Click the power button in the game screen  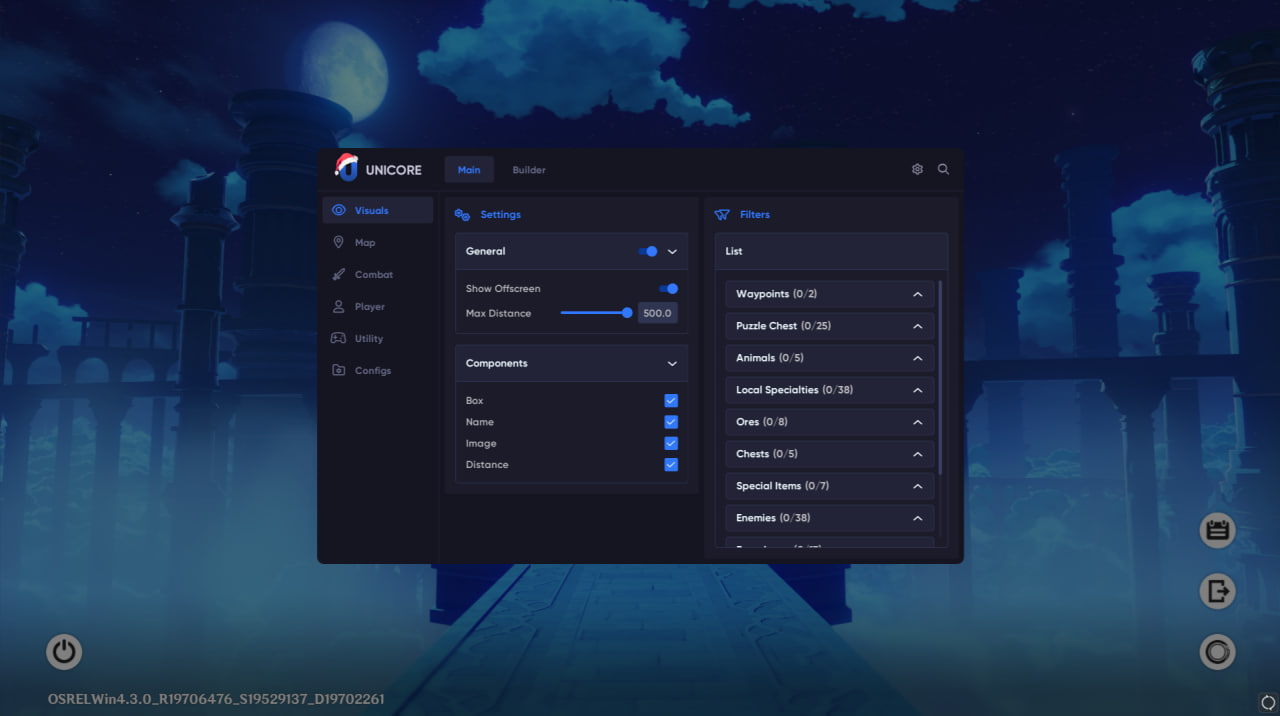(x=64, y=652)
